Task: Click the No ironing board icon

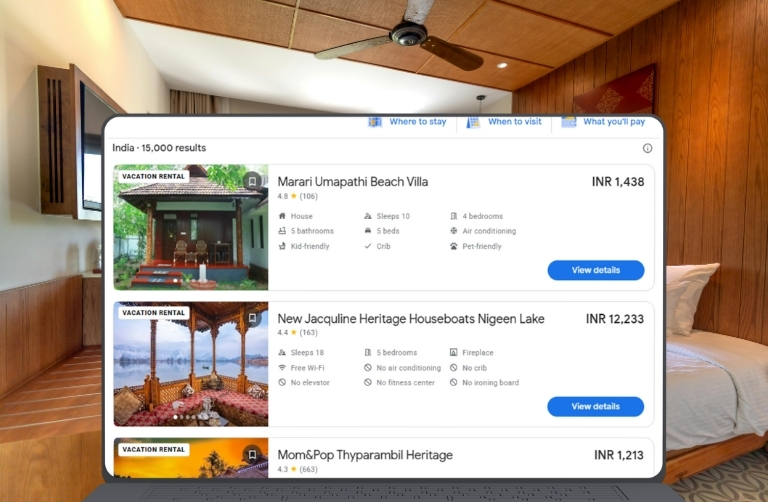Action: 454,382
